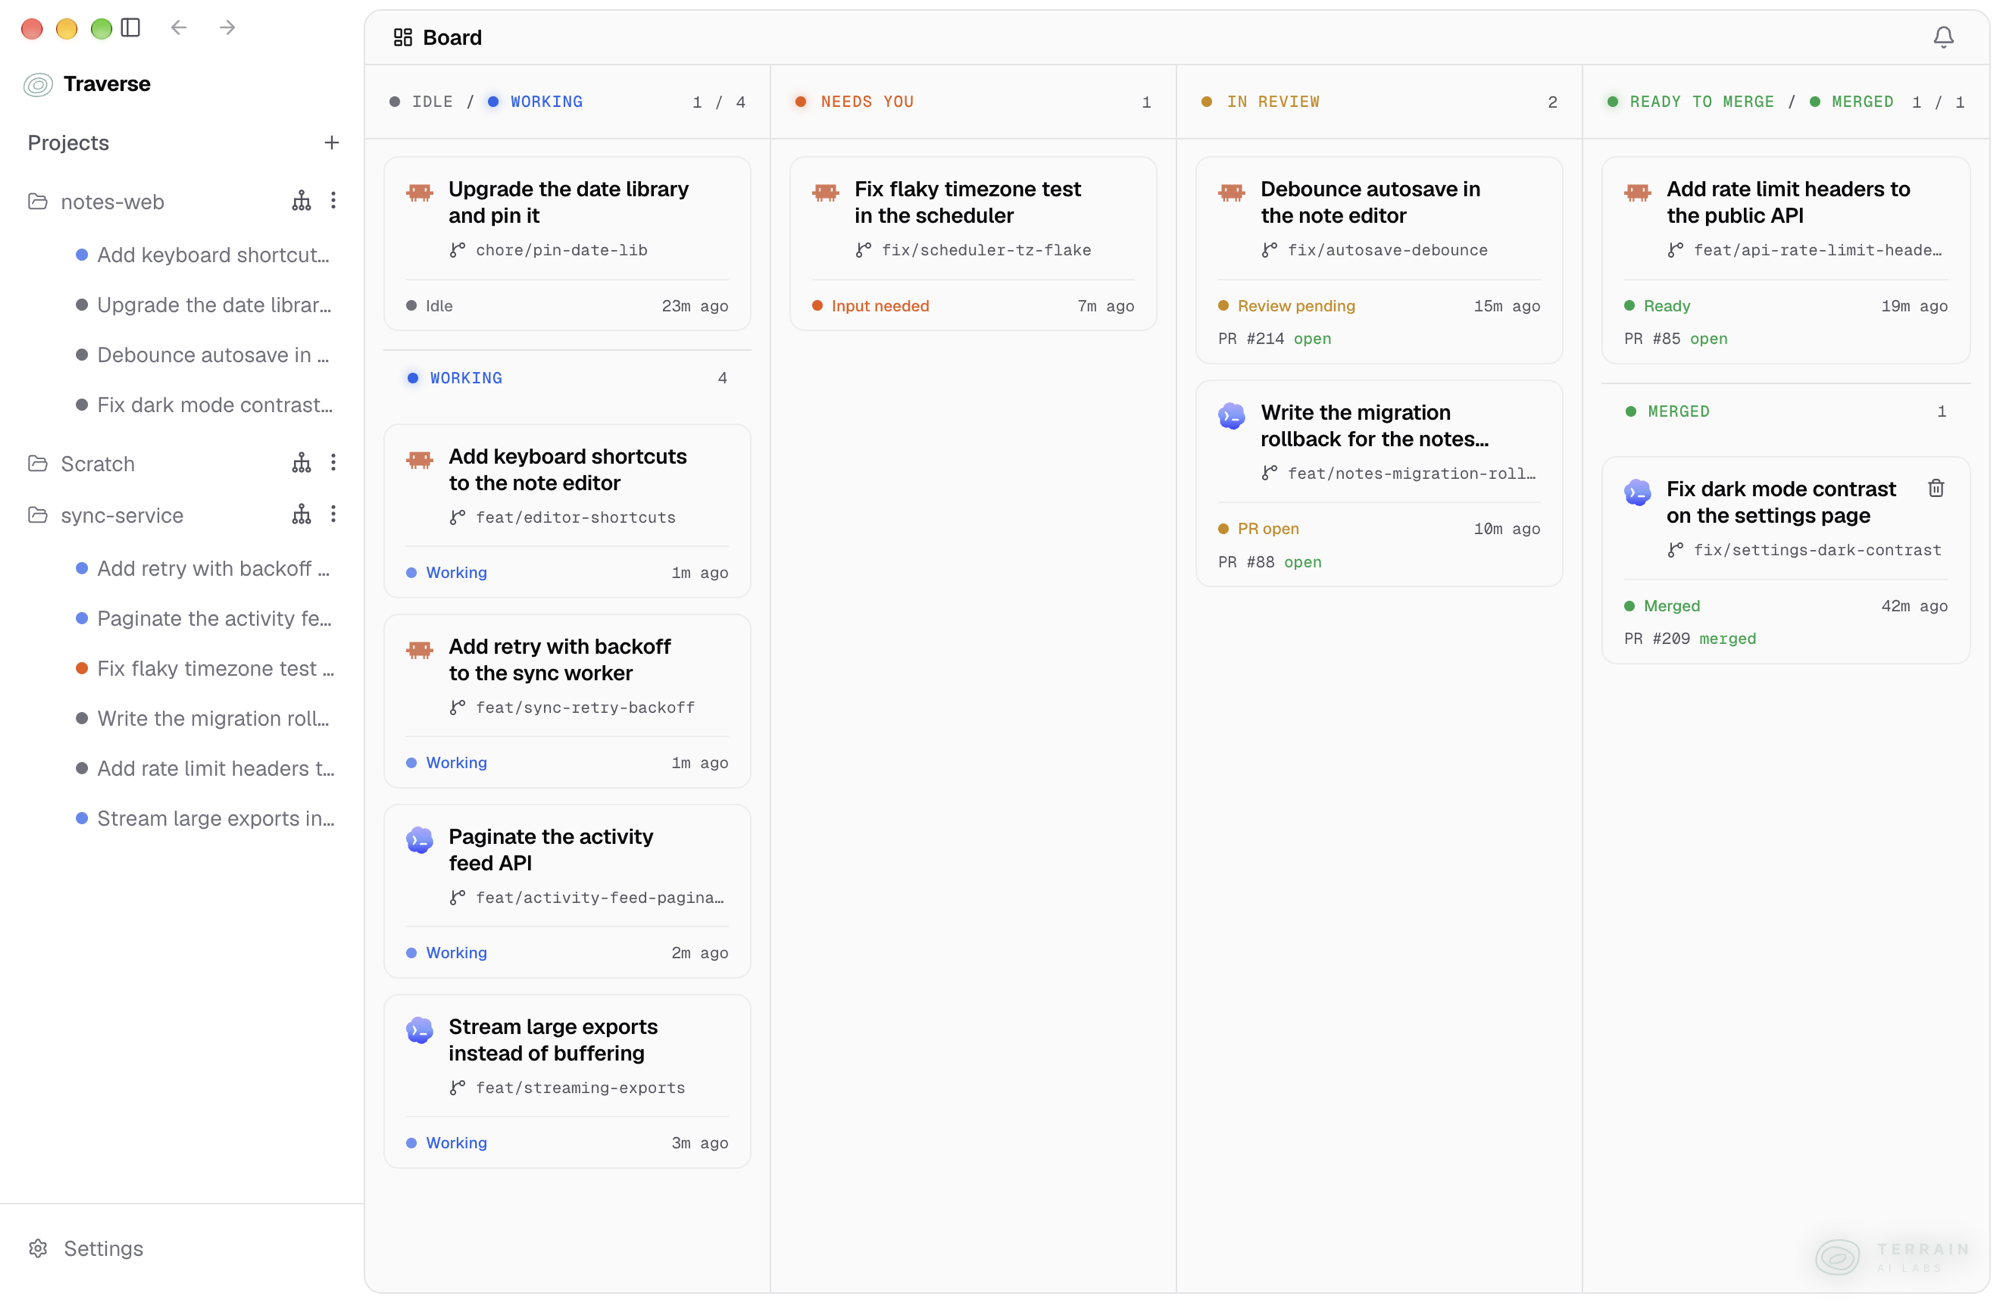Open the Add retry with backoff card

click(x=567, y=701)
